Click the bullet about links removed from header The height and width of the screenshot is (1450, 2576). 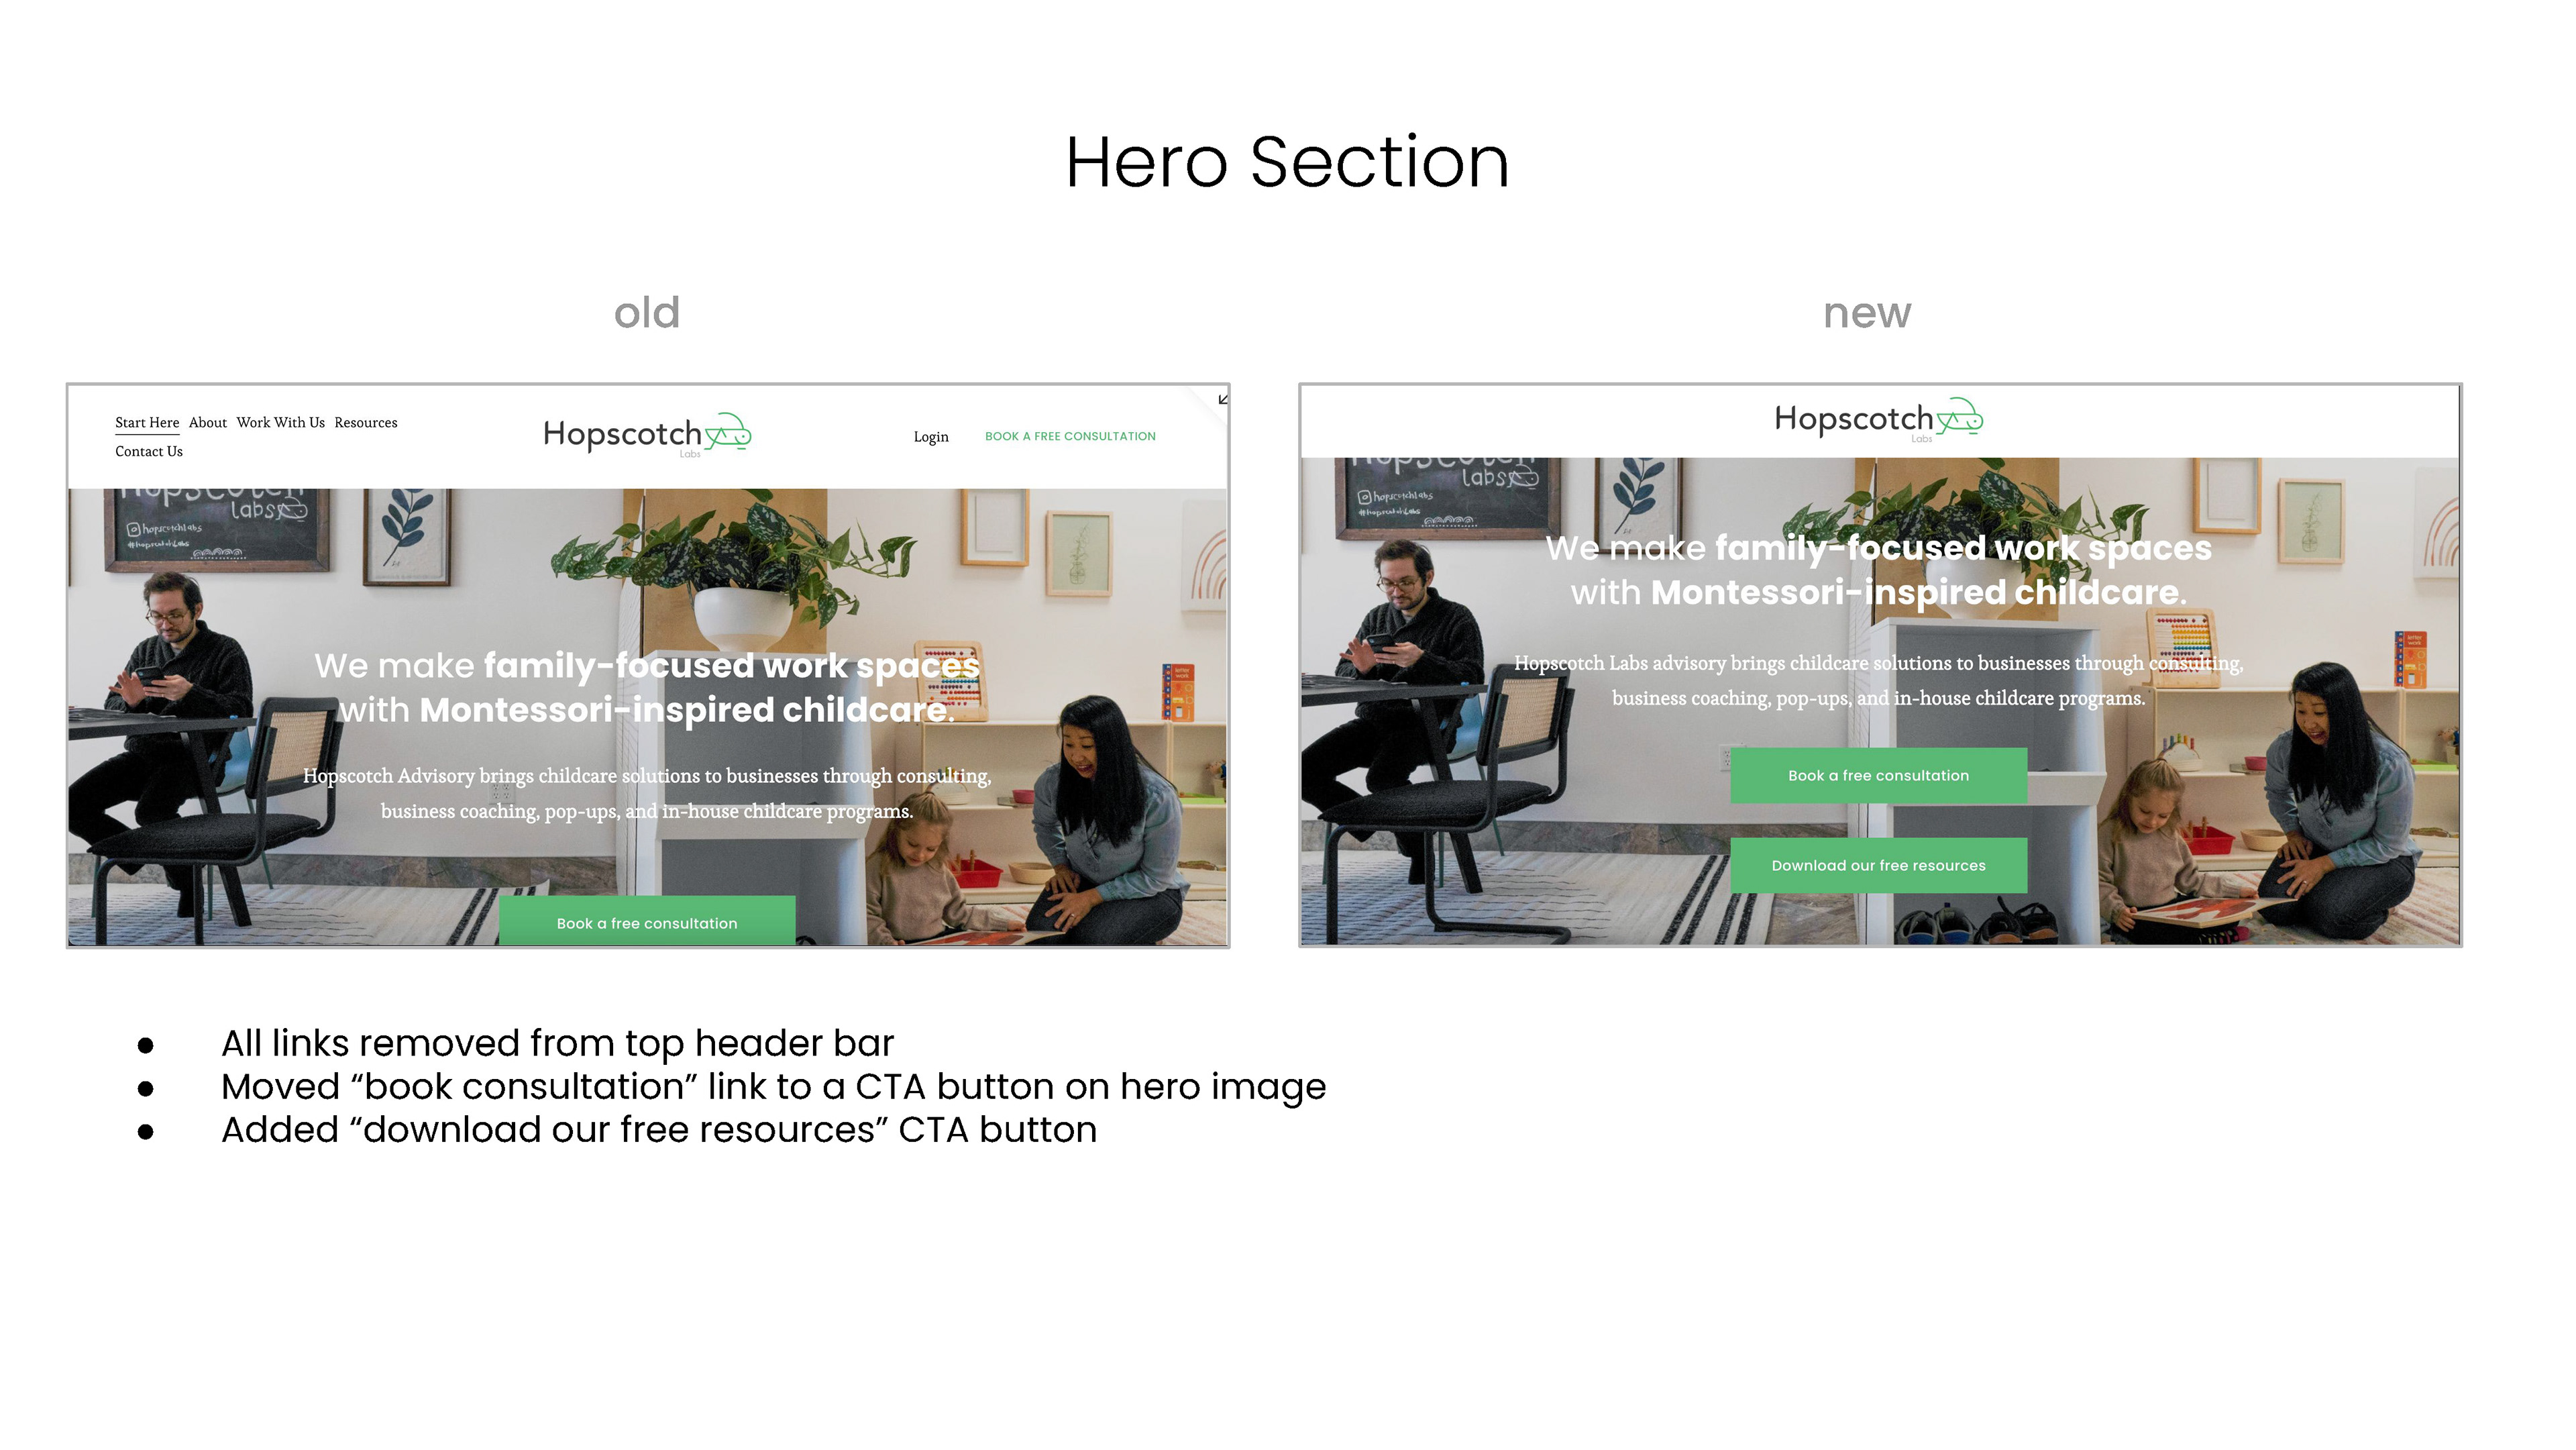[x=557, y=1044]
